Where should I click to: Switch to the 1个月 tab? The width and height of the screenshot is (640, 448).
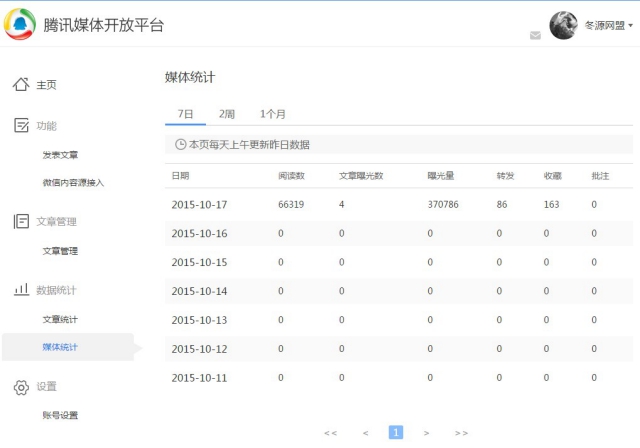273,114
